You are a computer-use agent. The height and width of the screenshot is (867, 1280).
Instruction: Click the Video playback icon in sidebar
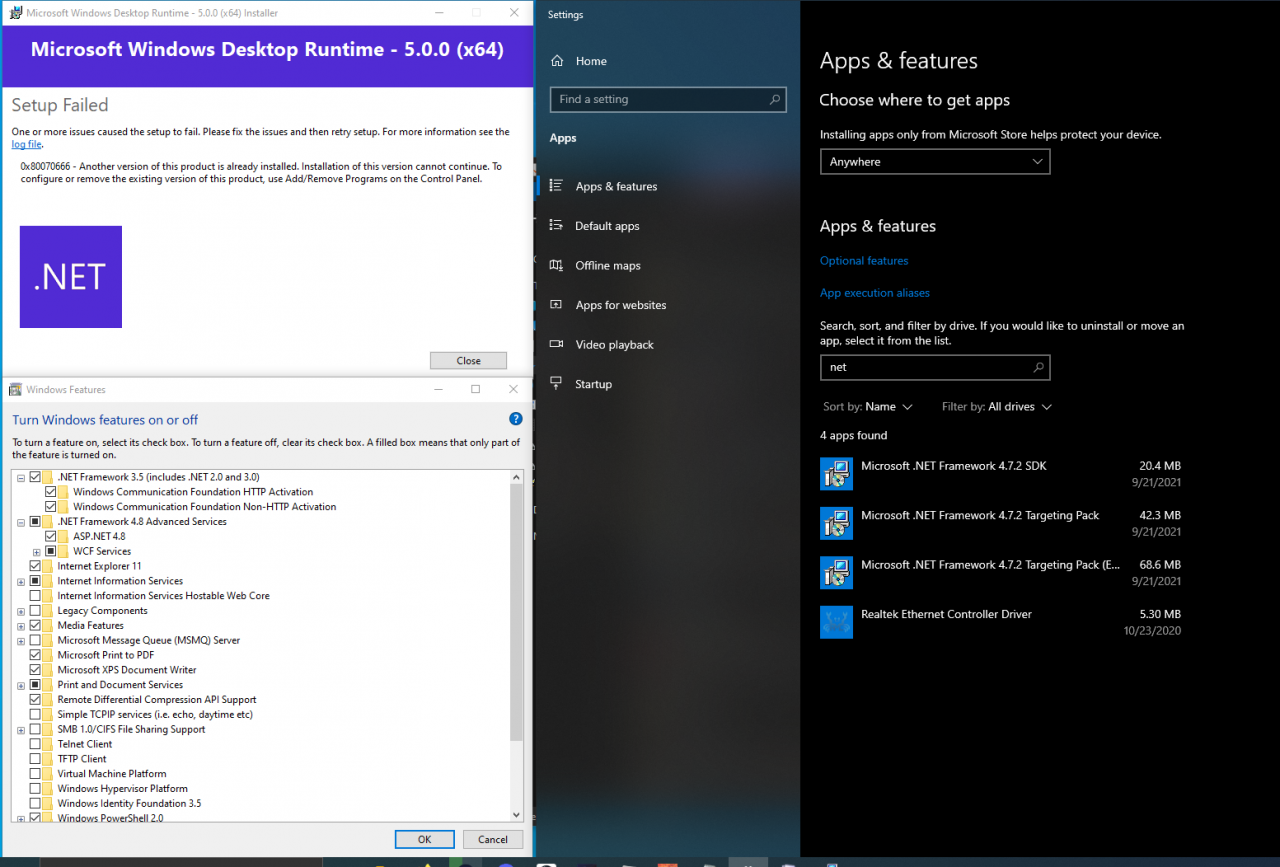pyautogui.click(x=557, y=344)
